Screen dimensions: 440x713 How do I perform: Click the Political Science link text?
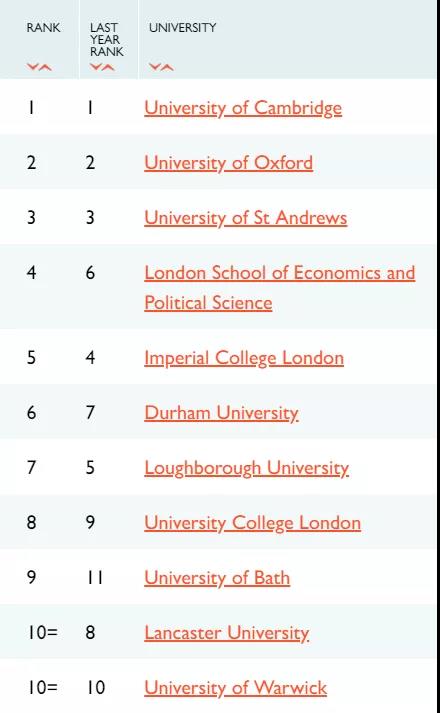click(x=208, y=303)
